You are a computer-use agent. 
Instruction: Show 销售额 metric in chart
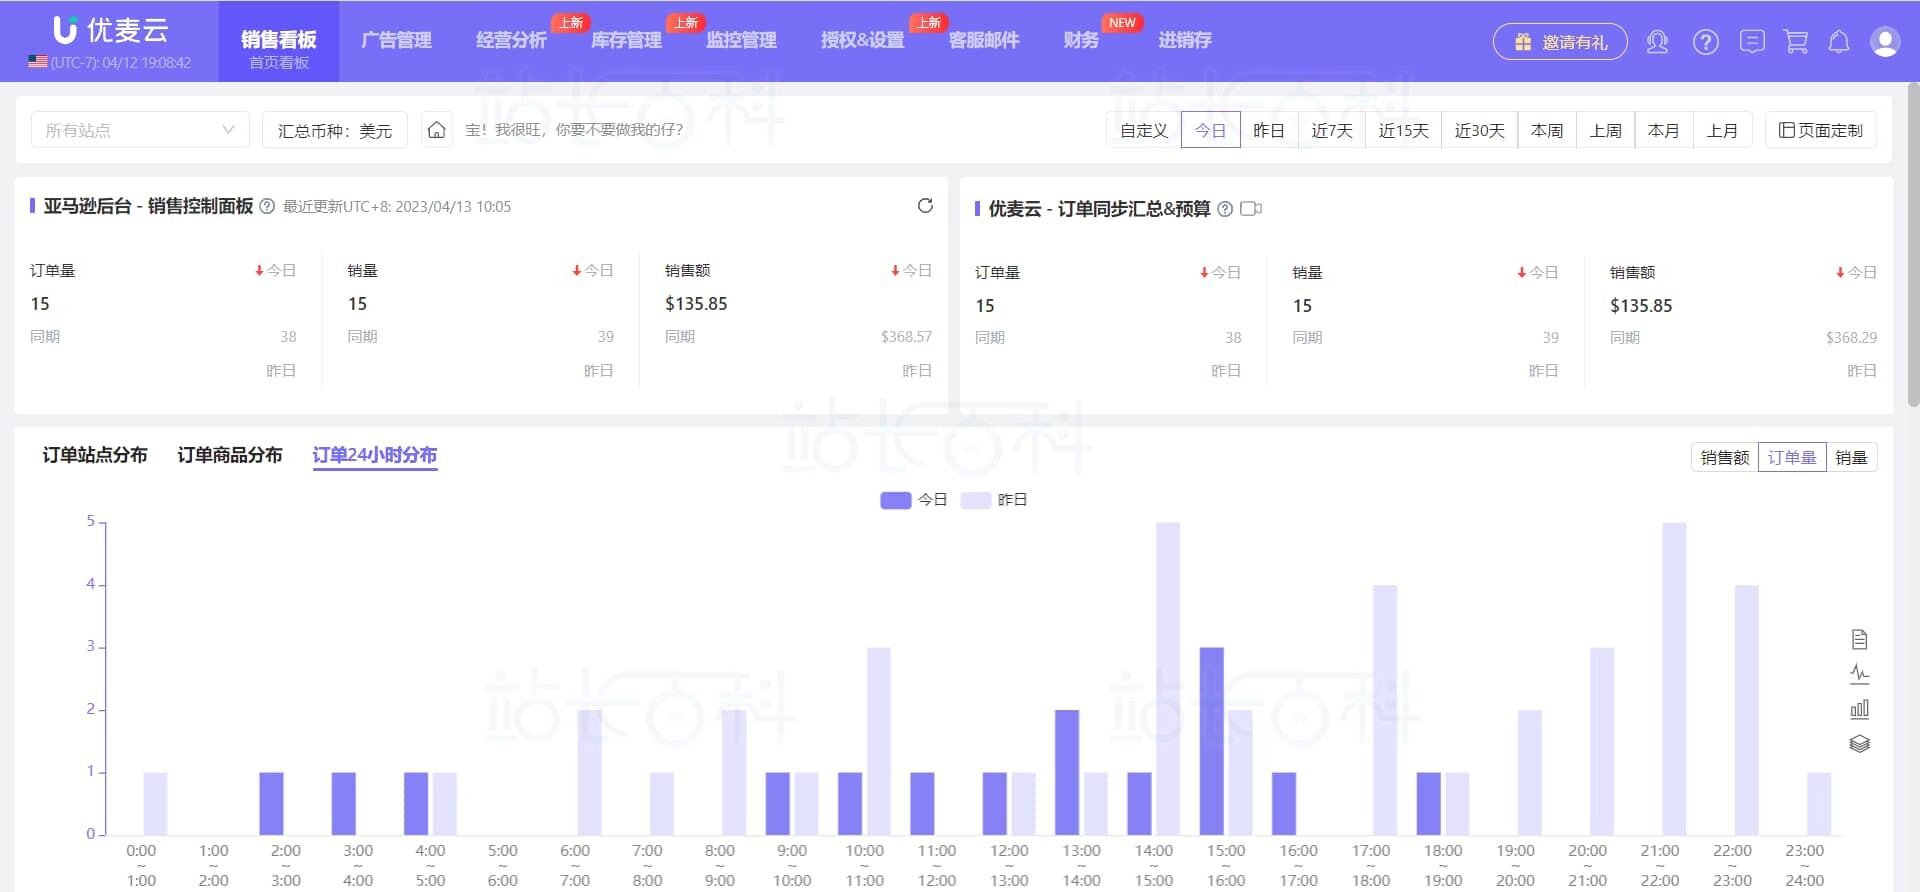point(1725,457)
